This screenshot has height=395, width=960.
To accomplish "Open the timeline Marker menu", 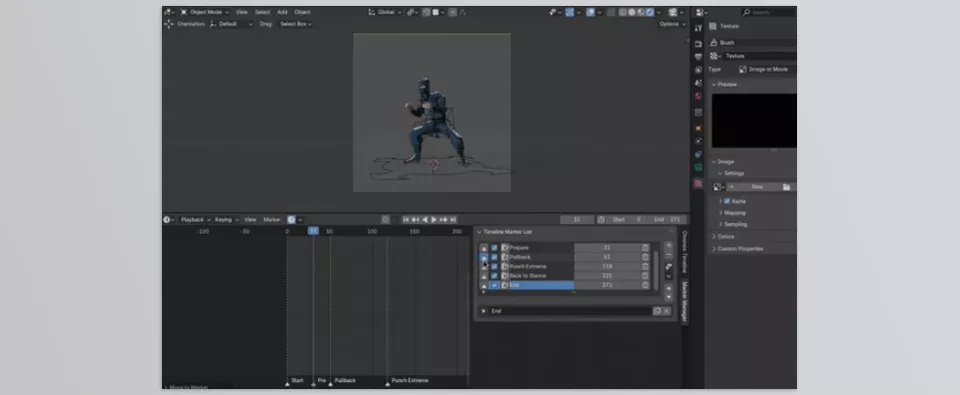I will tap(272, 219).
